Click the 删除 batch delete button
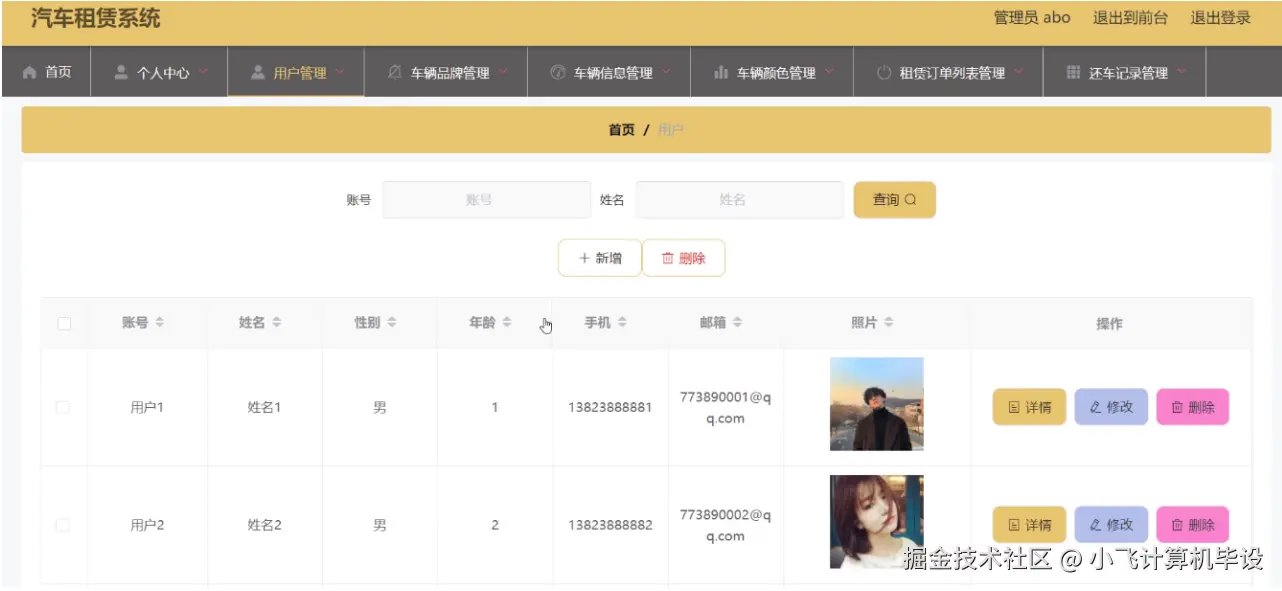 [x=683, y=258]
